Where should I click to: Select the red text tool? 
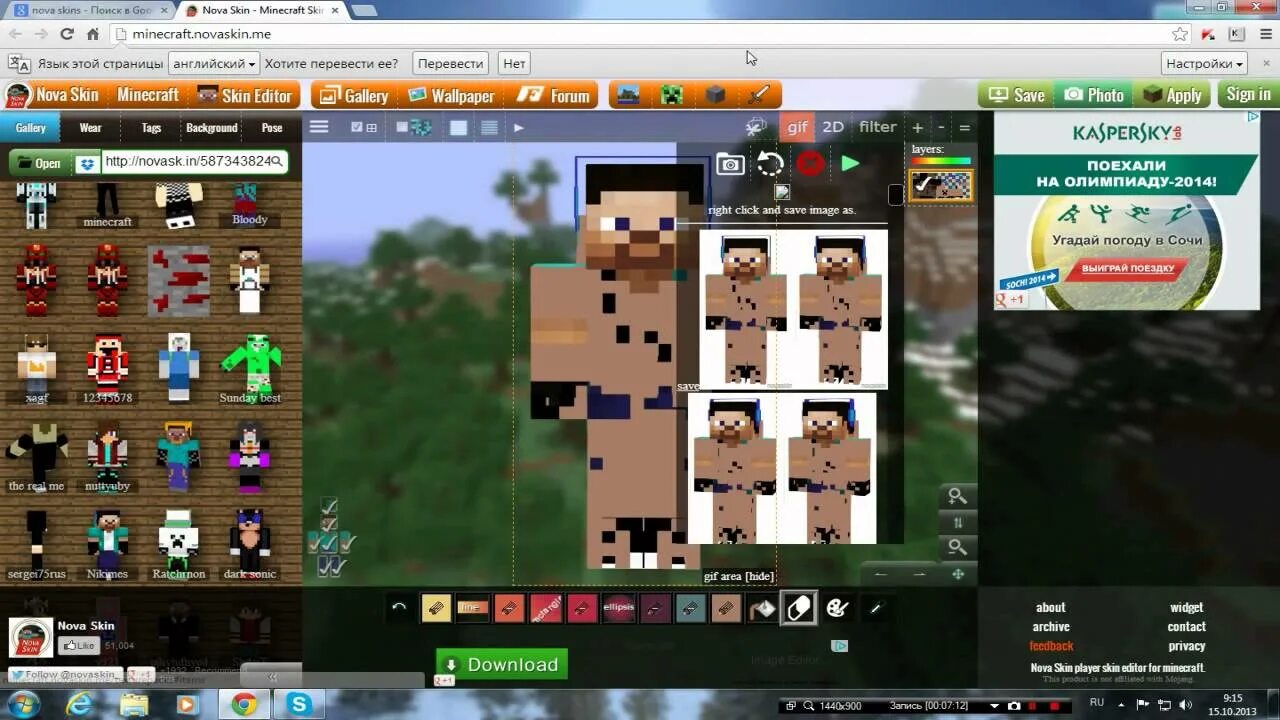545,607
